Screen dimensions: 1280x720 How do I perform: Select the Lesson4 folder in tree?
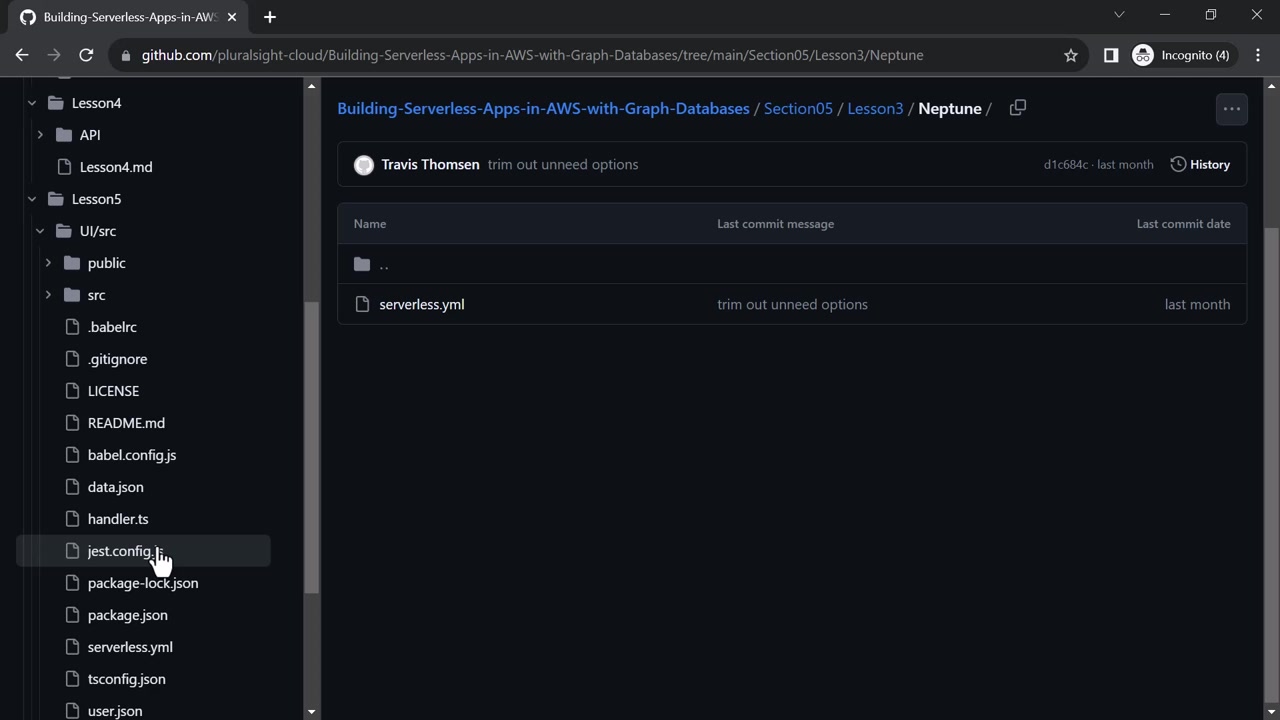(x=97, y=103)
